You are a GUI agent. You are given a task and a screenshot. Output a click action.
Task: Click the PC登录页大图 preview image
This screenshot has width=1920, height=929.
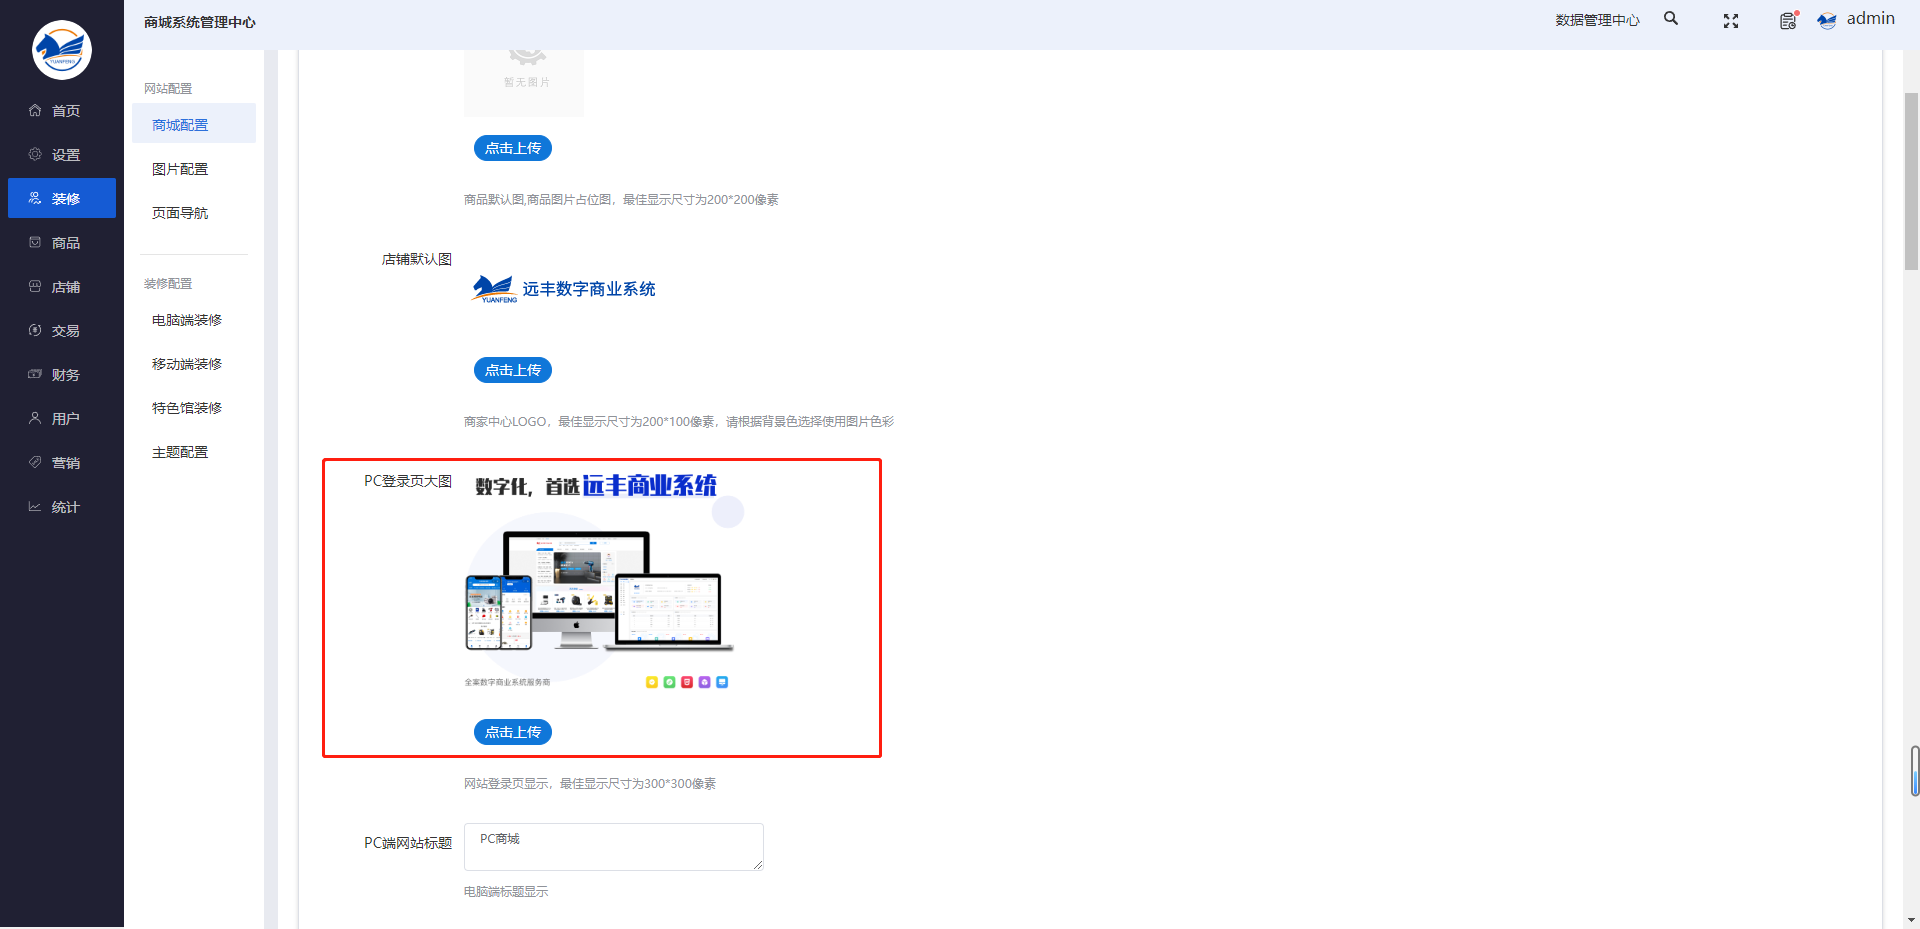(604, 581)
